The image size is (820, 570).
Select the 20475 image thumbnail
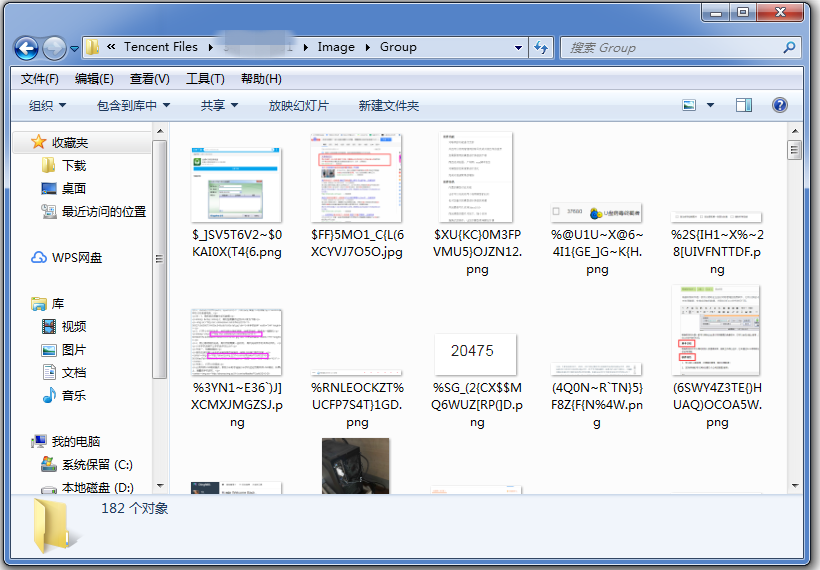[475, 354]
